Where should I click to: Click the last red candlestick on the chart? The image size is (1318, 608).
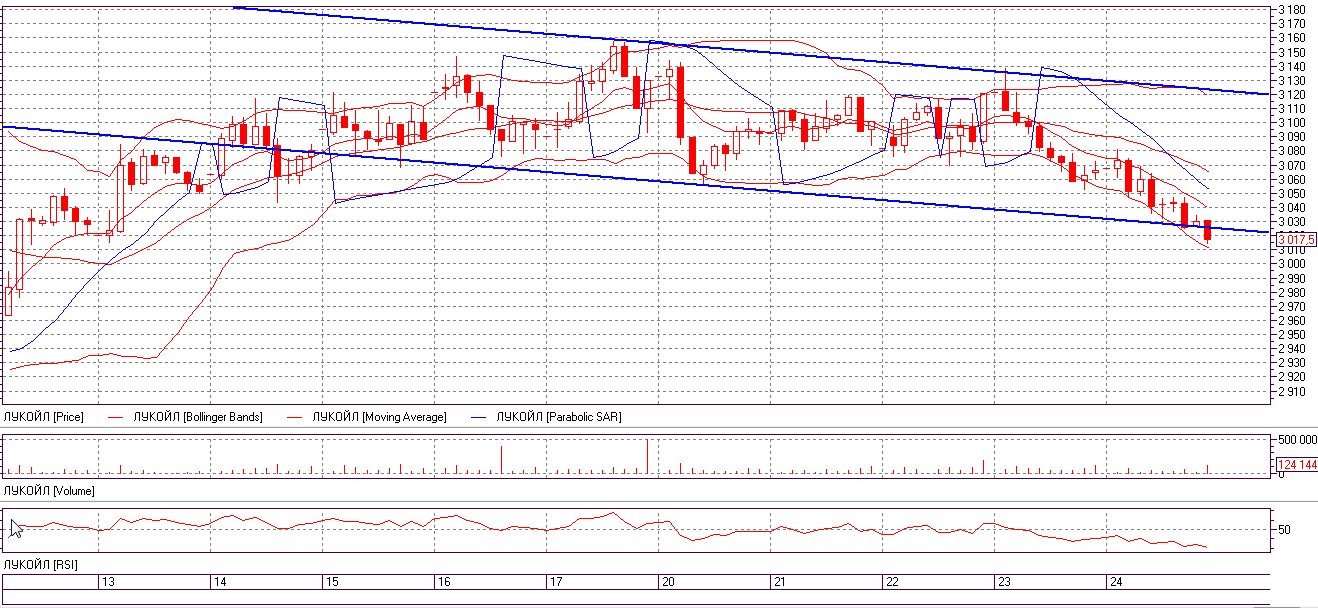(x=1208, y=230)
